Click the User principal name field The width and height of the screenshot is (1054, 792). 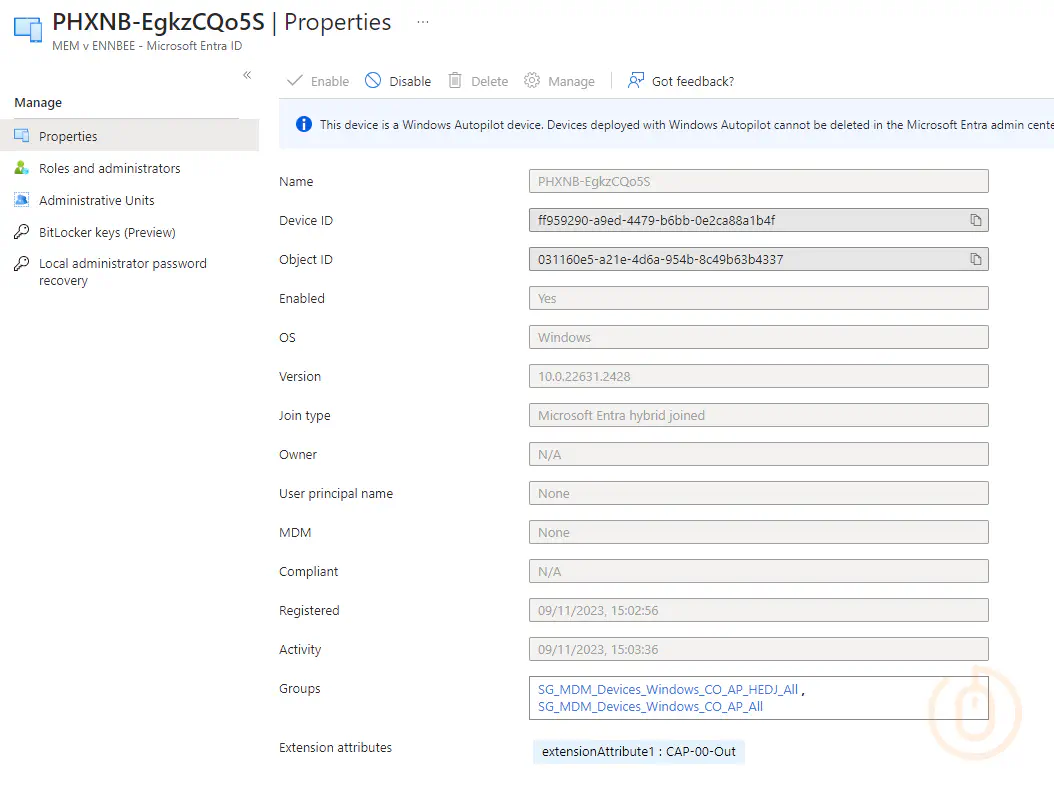(x=758, y=493)
